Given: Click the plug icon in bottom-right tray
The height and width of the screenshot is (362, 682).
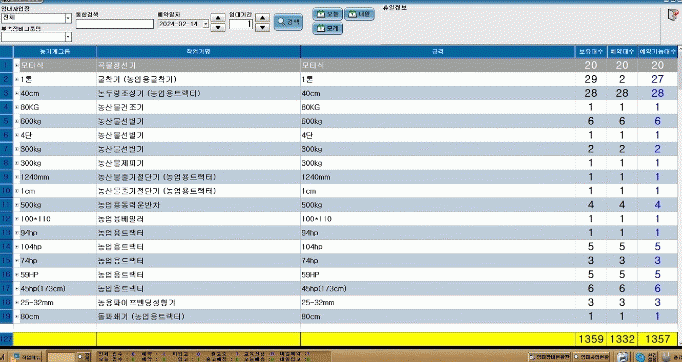Looking at the screenshot, I should coord(664,357).
